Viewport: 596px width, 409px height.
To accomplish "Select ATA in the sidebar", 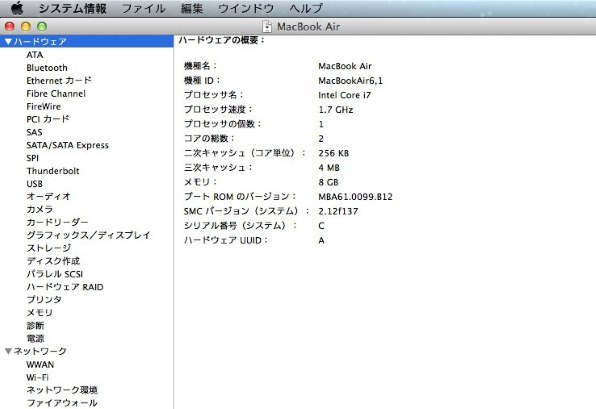I will 35,55.
